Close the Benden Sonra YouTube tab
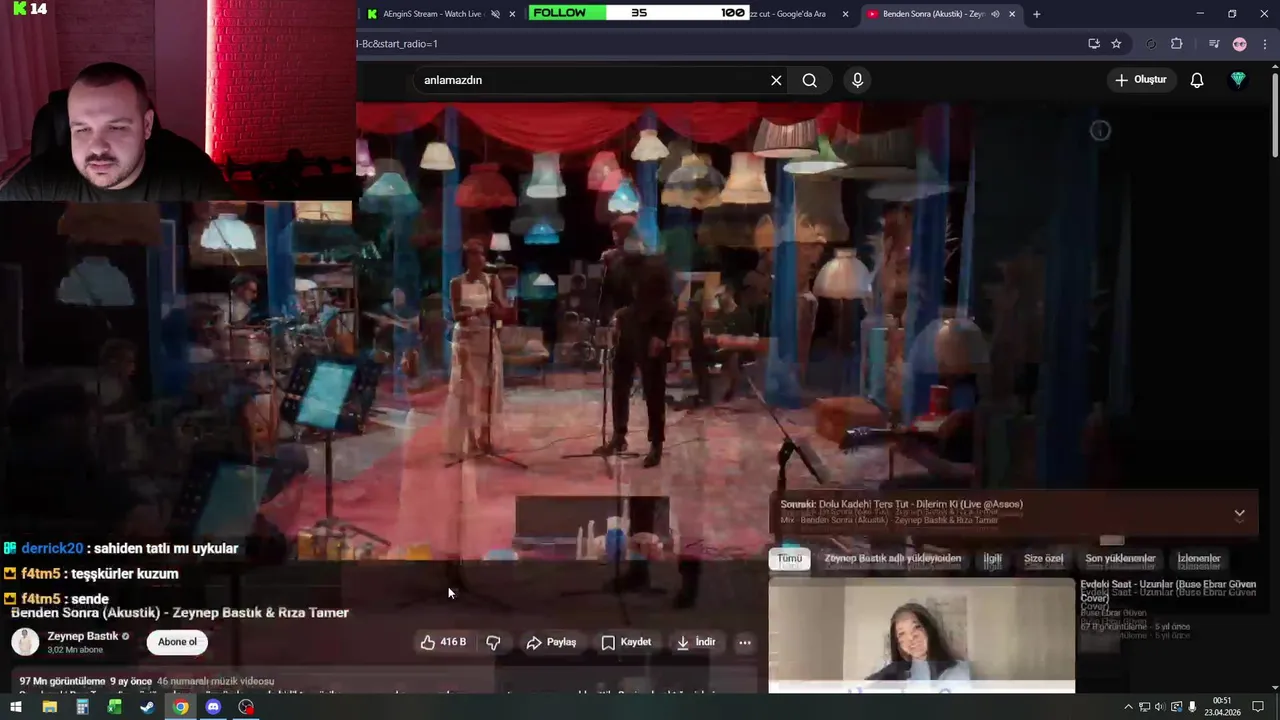The image size is (1280, 720). pos(1012,14)
